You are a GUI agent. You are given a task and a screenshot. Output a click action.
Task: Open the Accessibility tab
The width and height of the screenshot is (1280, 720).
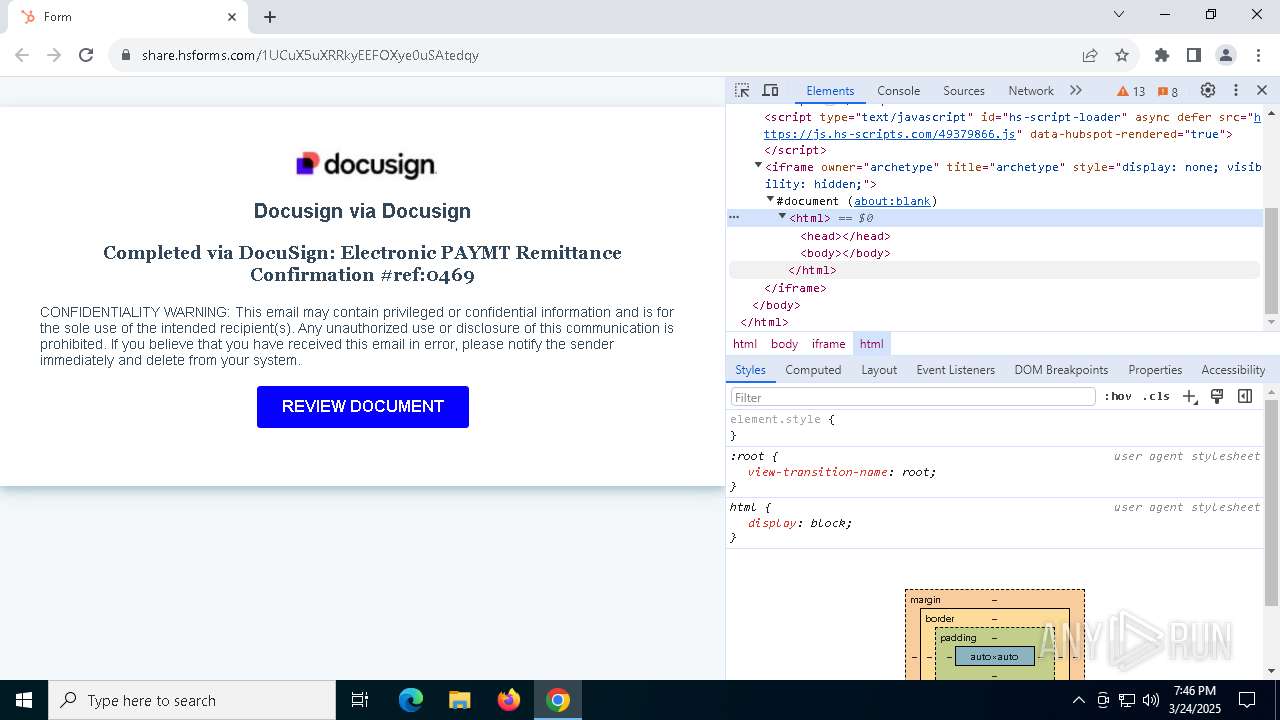click(x=1233, y=370)
